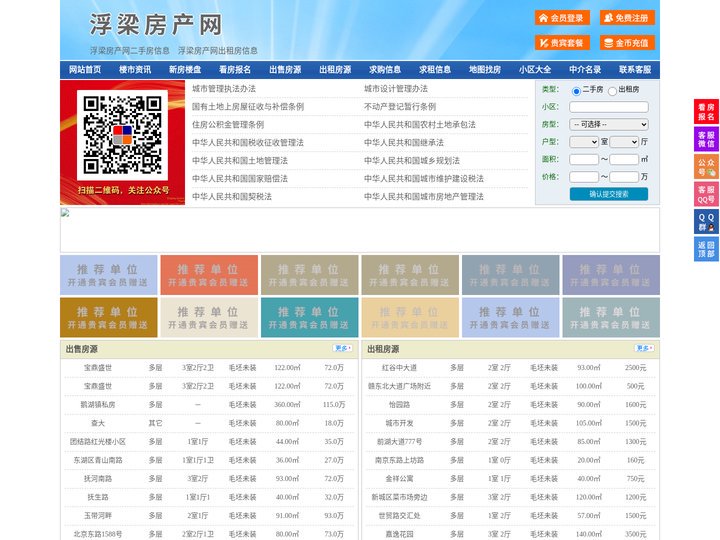Image resolution: width=720 pixels, height=540 pixels.
Task: Click the broken banner image icon
Action: (x=65, y=213)
